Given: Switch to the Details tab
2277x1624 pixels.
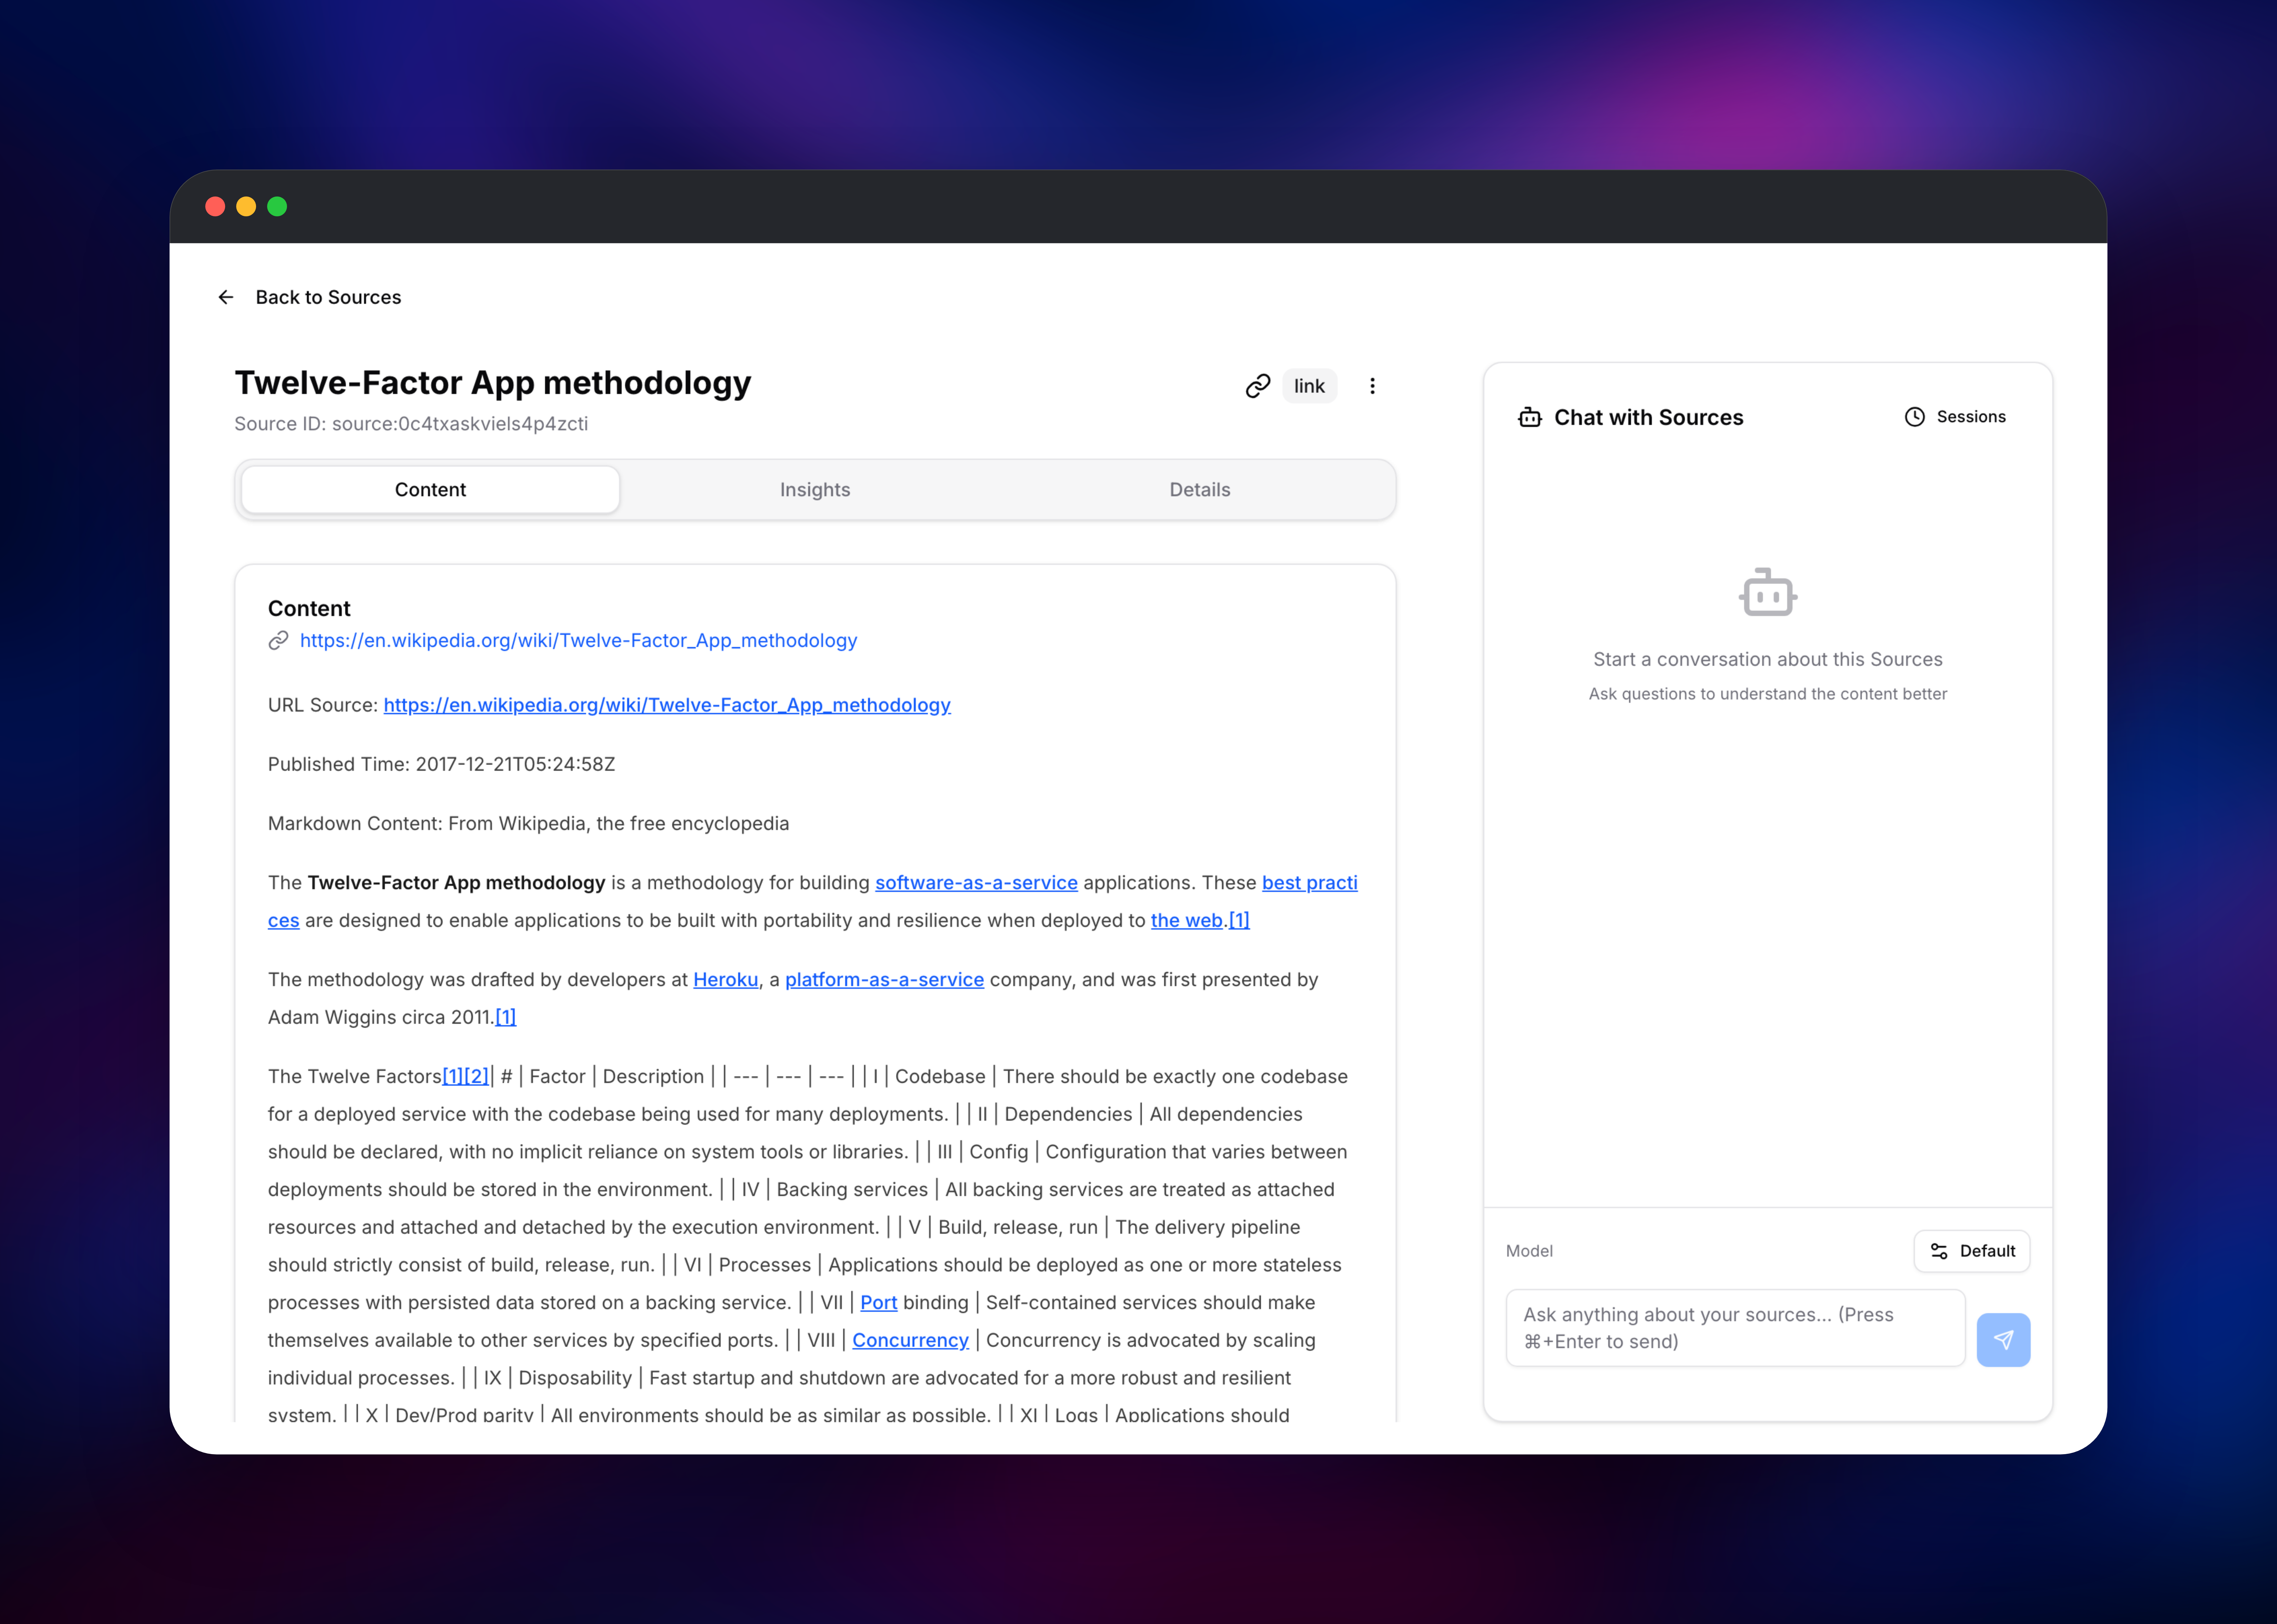Looking at the screenshot, I should tap(1200, 490).
